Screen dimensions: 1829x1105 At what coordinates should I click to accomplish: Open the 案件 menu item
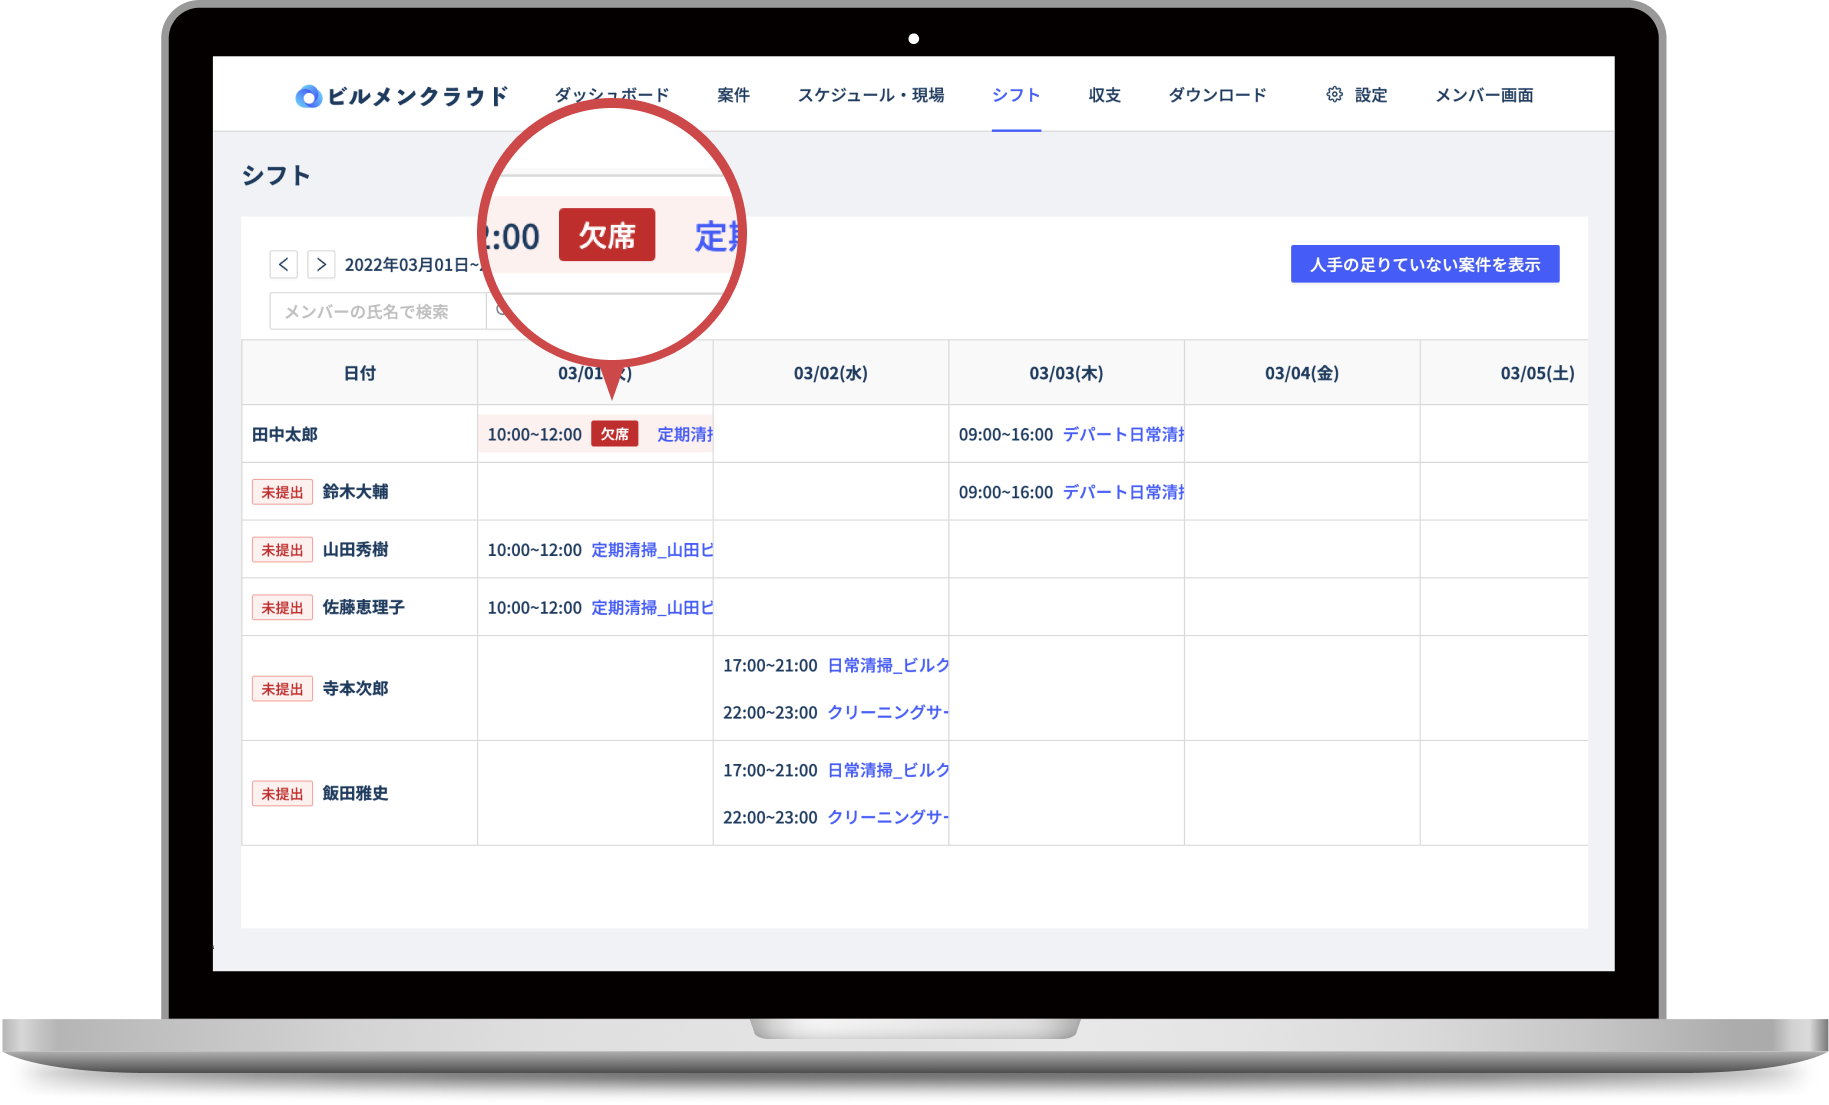tap(733, 95)
